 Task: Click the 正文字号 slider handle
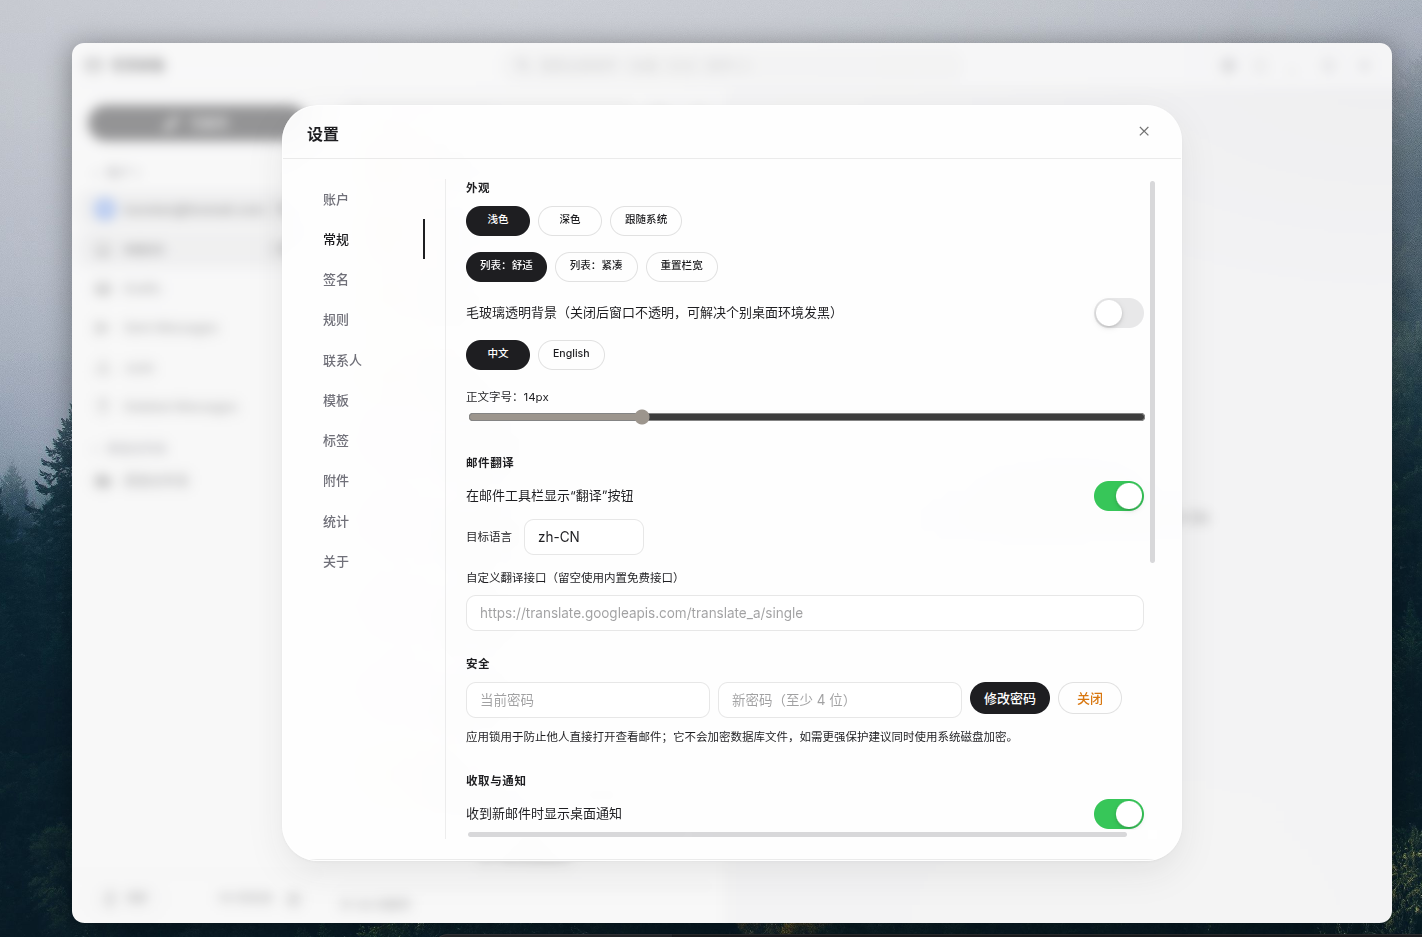point(642,417)
